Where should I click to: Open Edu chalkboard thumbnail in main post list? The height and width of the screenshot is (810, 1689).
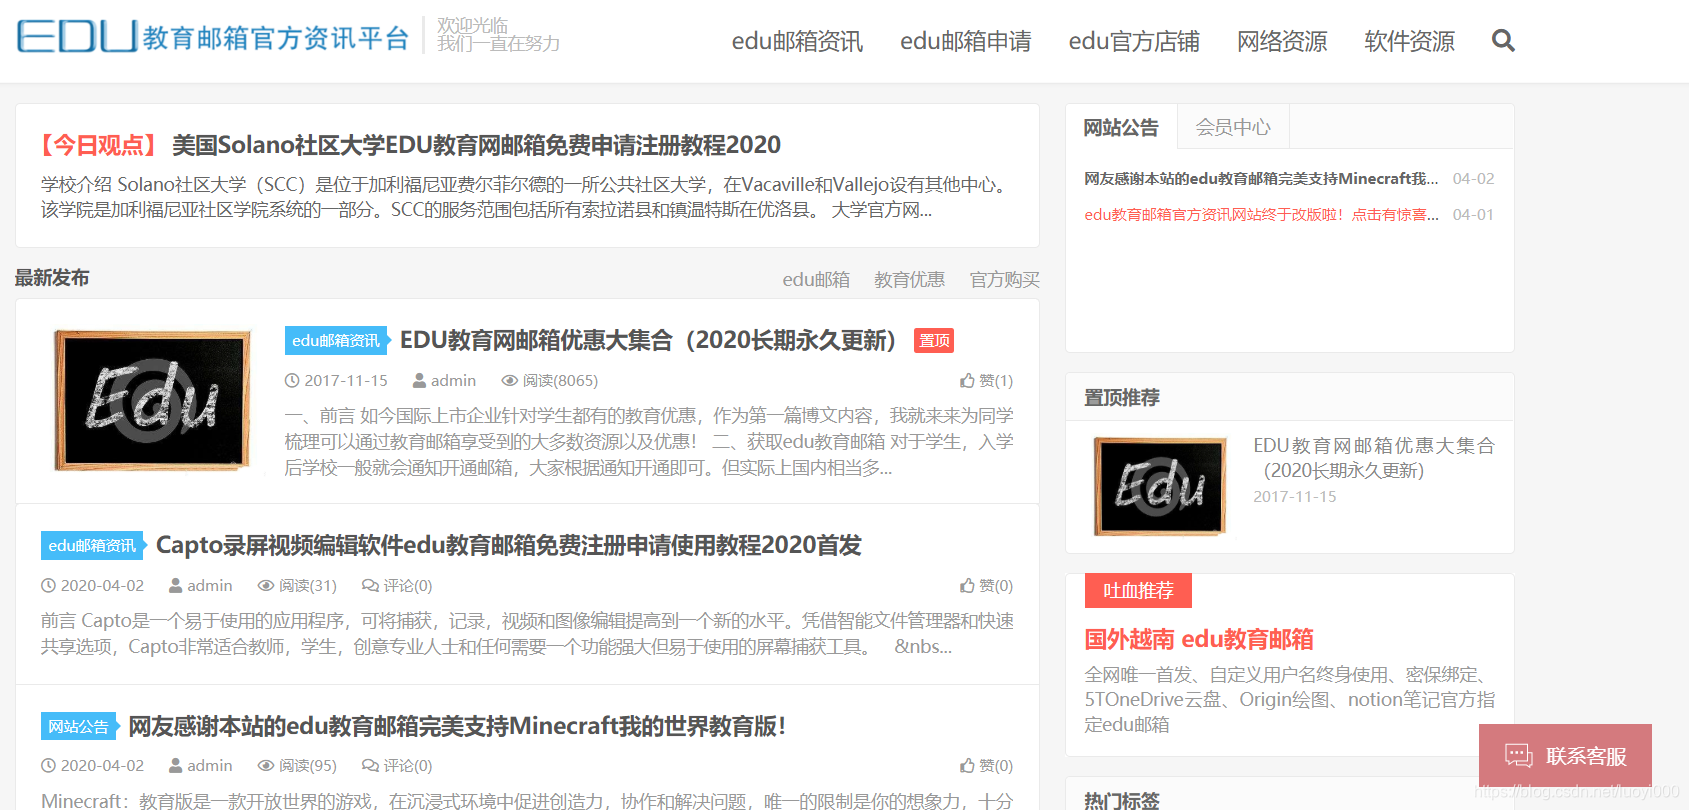[x=152, y=400]
